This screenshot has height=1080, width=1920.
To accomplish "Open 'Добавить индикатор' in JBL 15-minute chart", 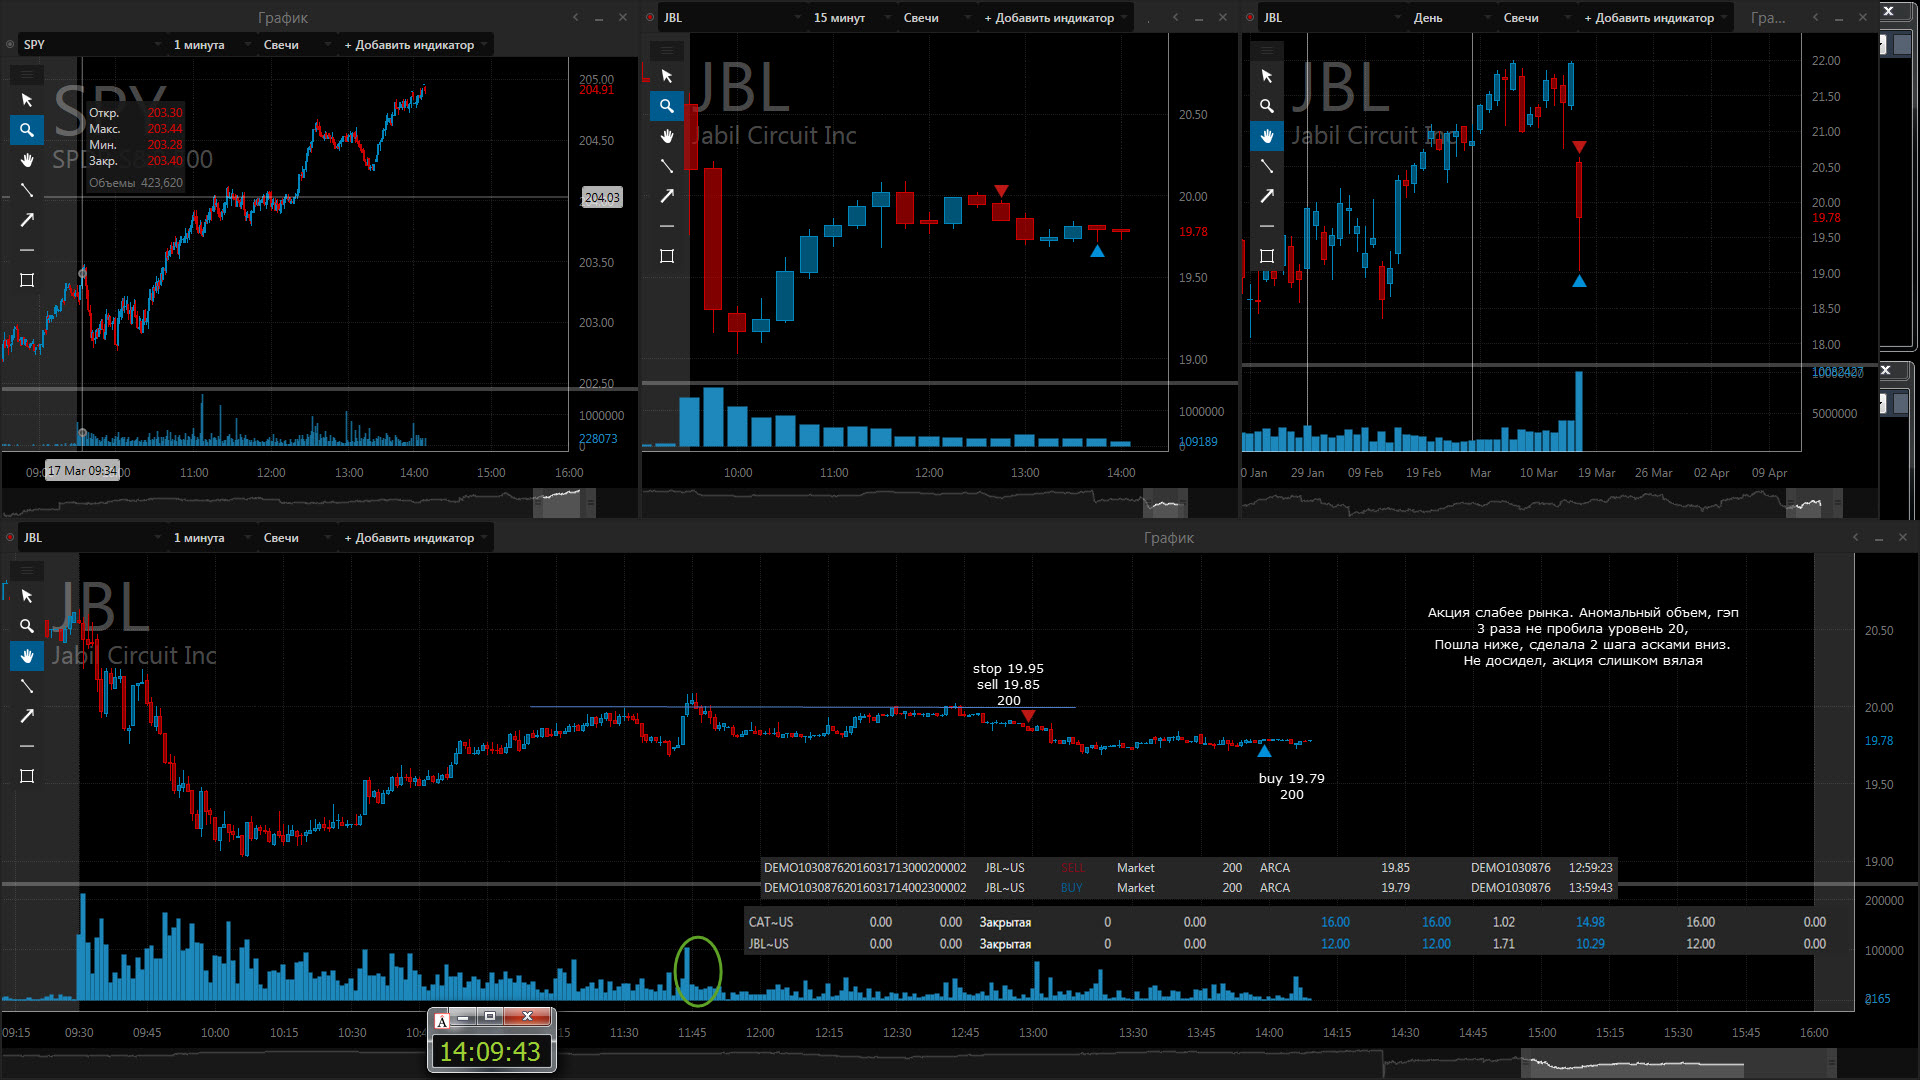I will (x=1055, y=17).
